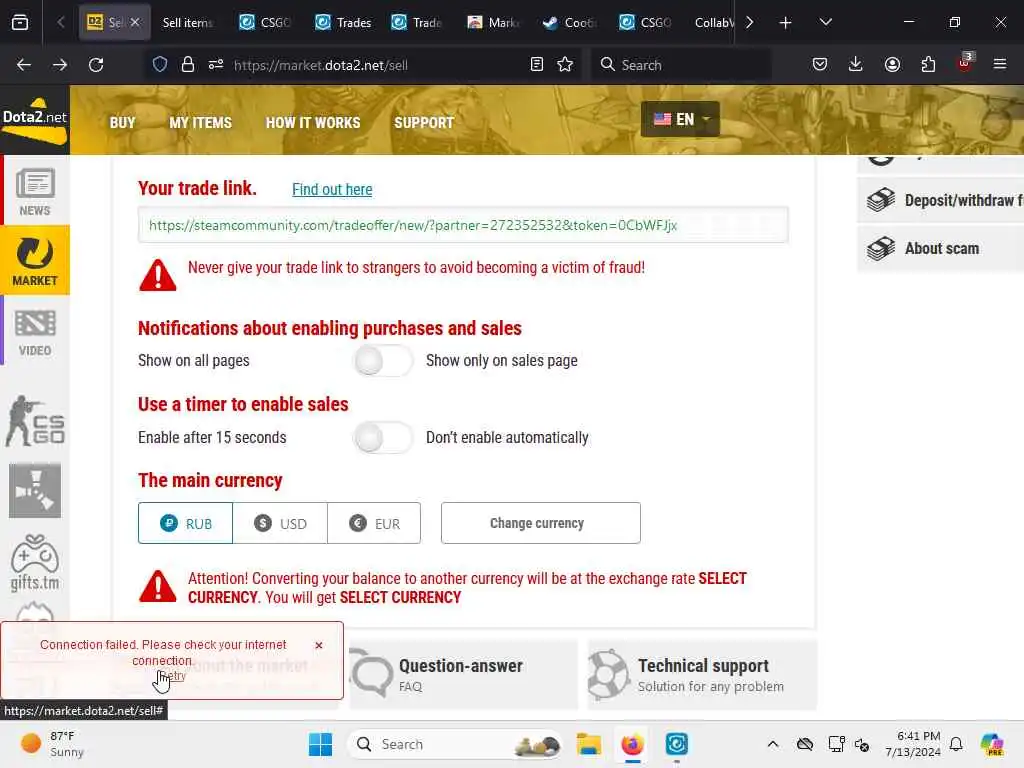The image size is (1024, 768).
Task: Click the Firefox taskbar icon
Action: click(632, 744)
